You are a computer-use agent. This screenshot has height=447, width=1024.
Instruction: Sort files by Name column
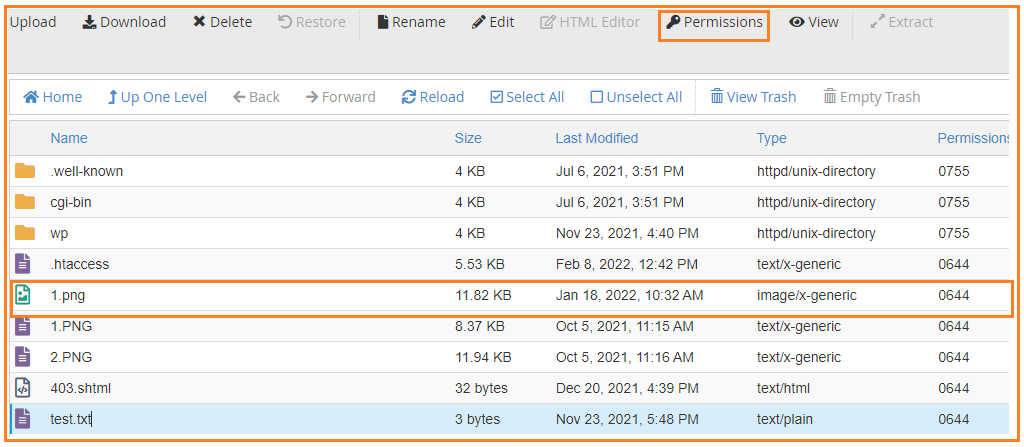pos(69,138)
